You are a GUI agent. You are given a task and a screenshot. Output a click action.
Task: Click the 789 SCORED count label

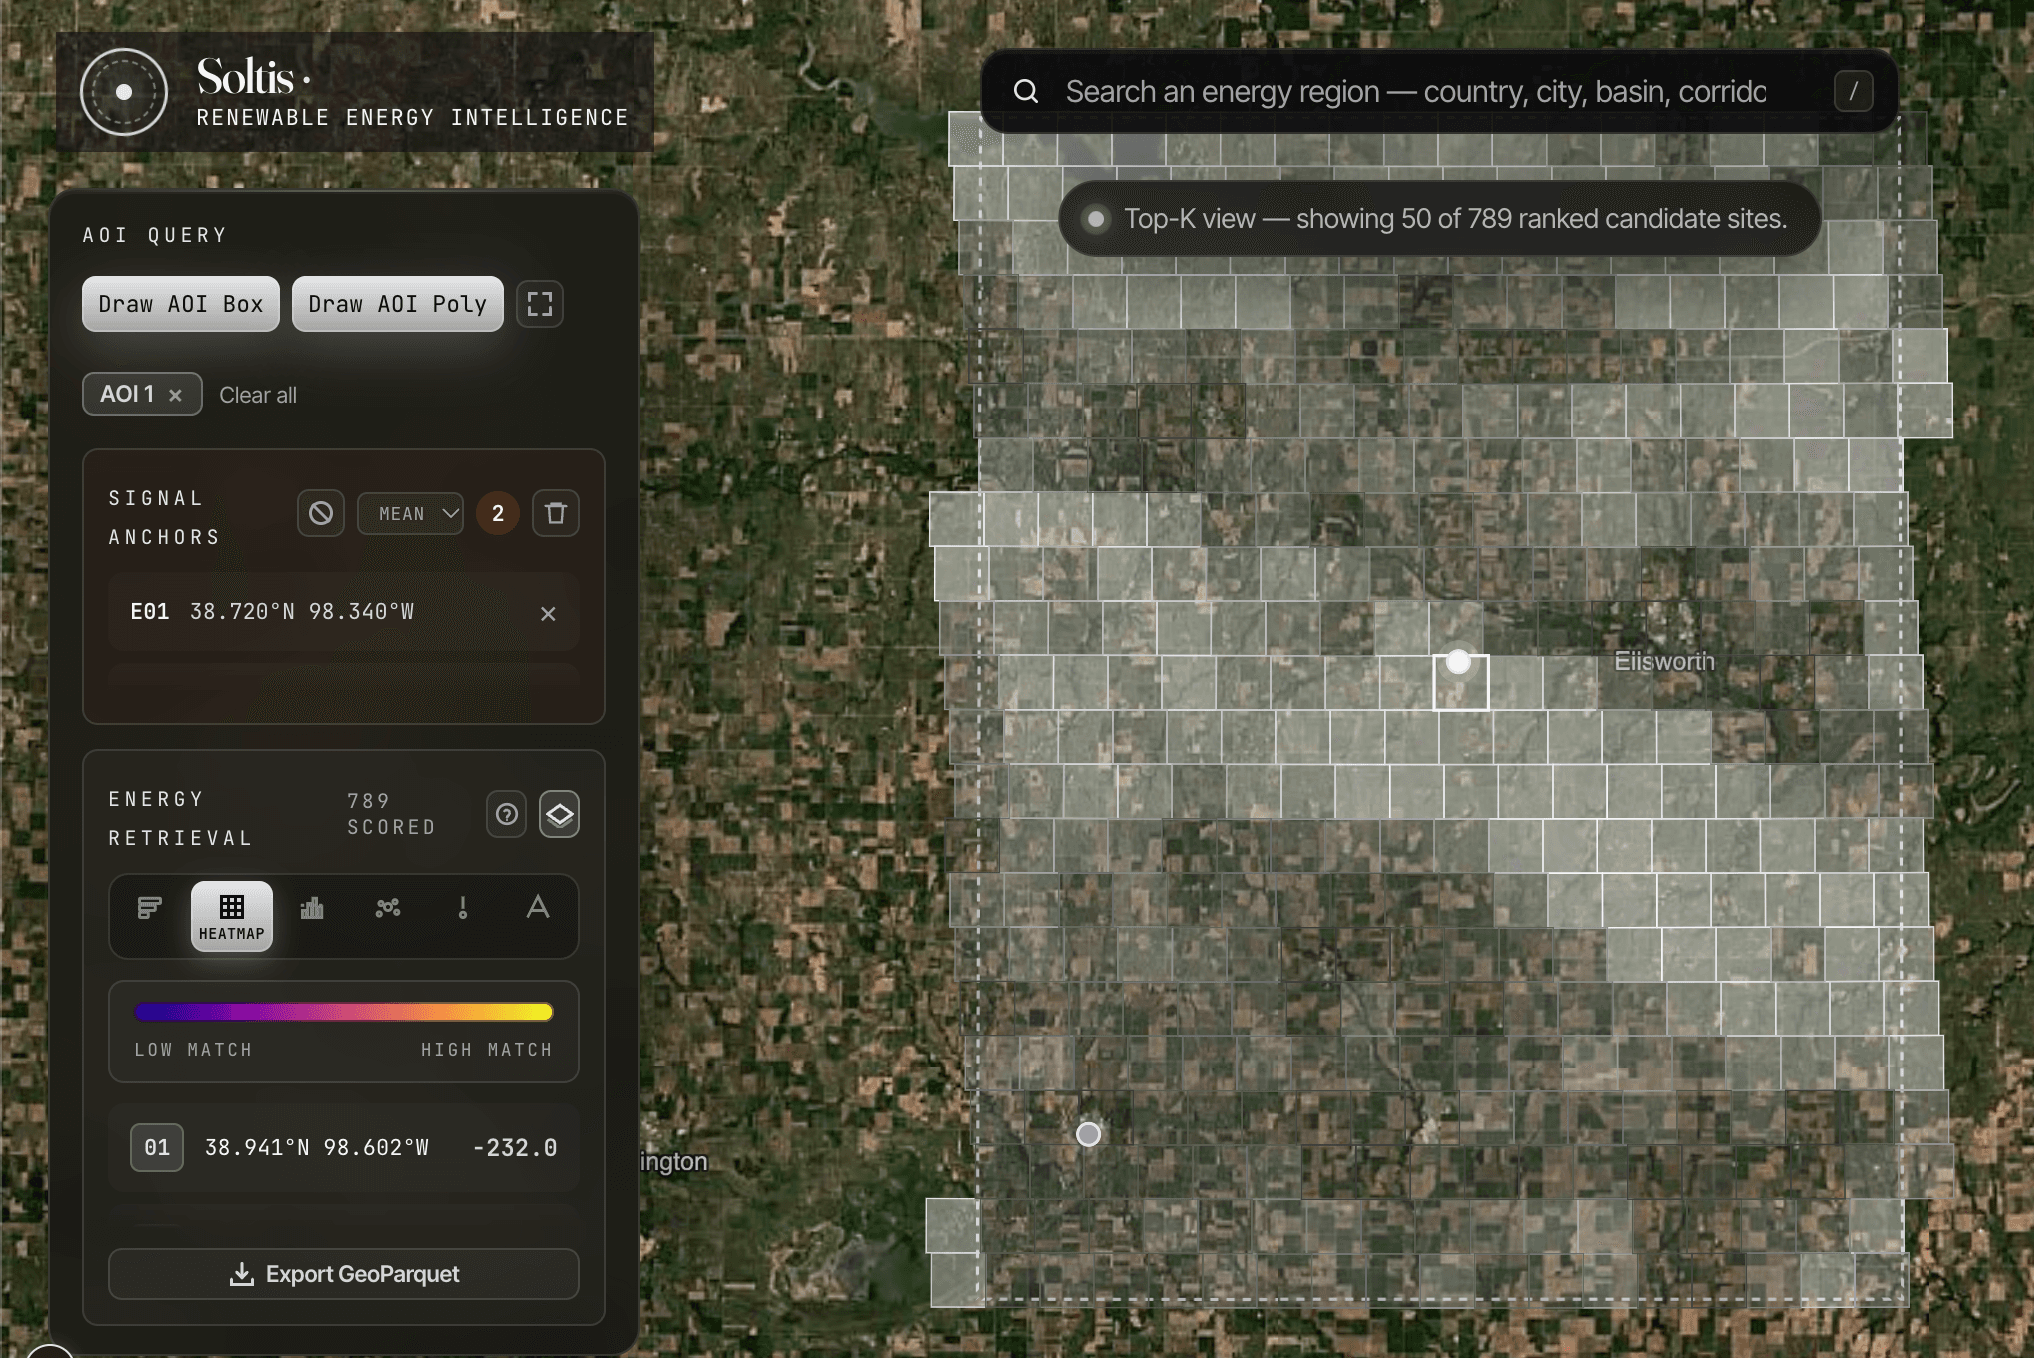click(392, 814)
